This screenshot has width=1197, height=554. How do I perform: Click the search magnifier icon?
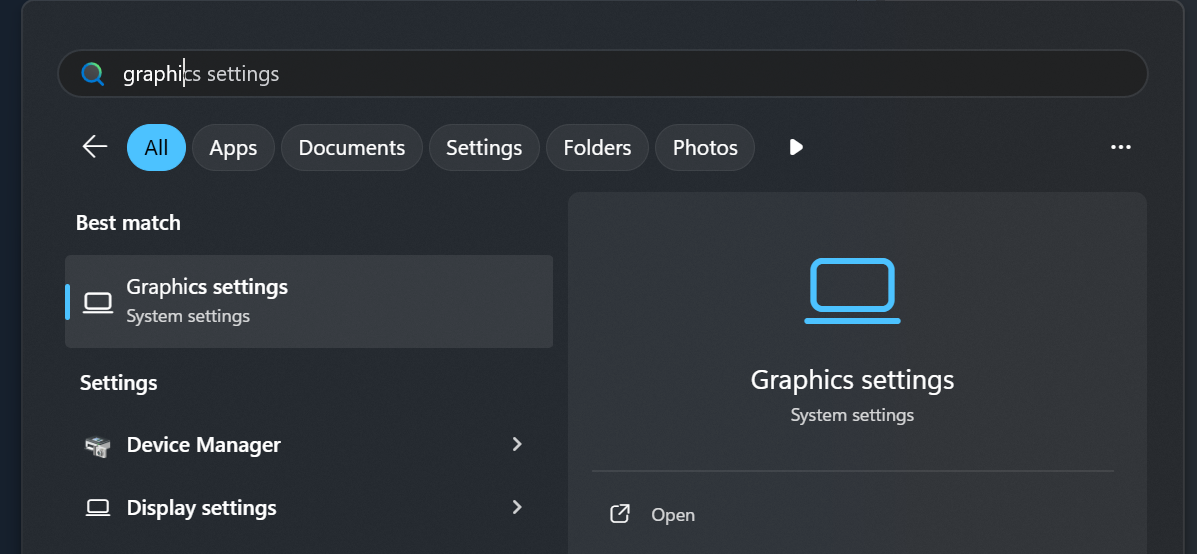93,74
